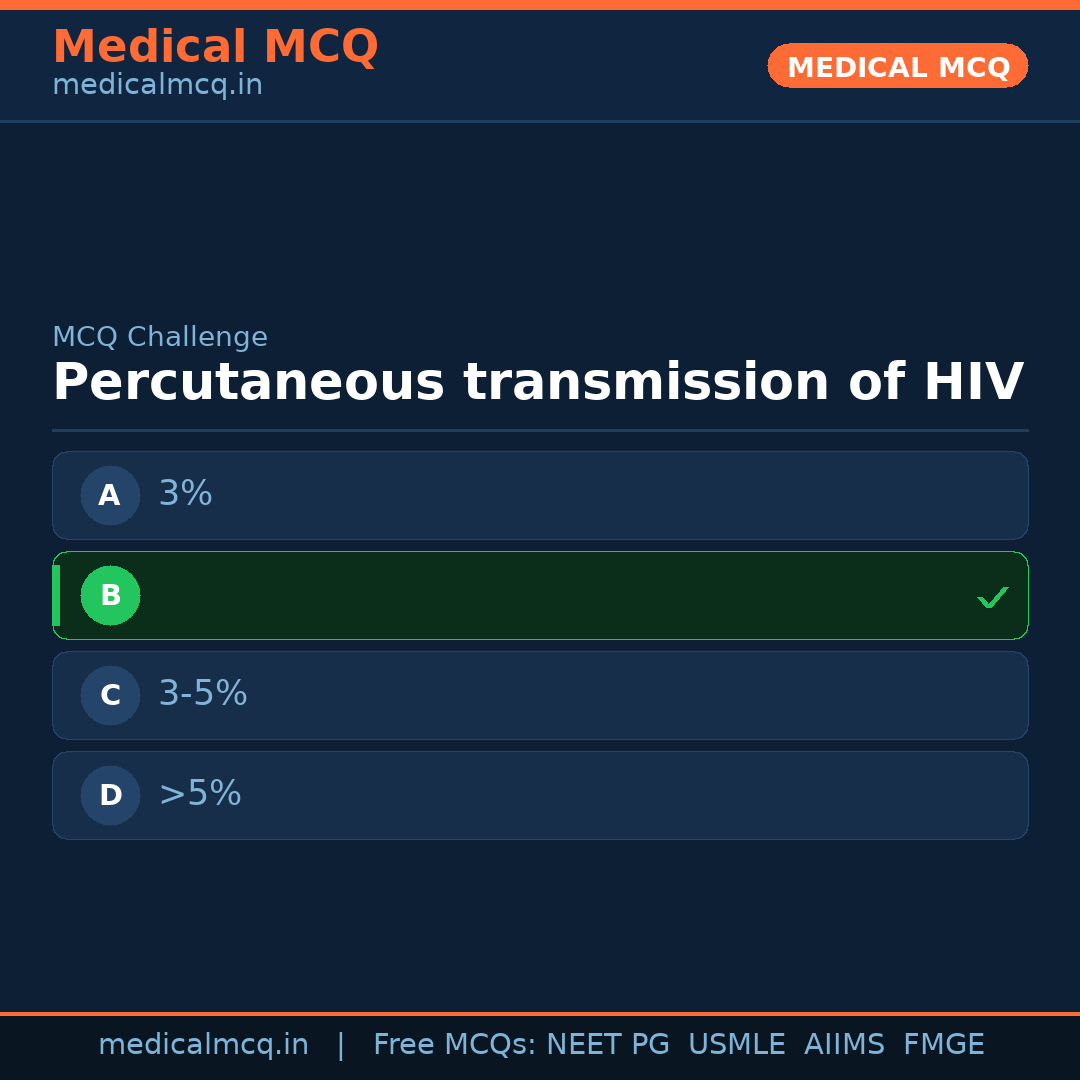Select the highlighted correct answer row B
This screenshot has height=1080, width=1080.
click(x=540, y=596)
